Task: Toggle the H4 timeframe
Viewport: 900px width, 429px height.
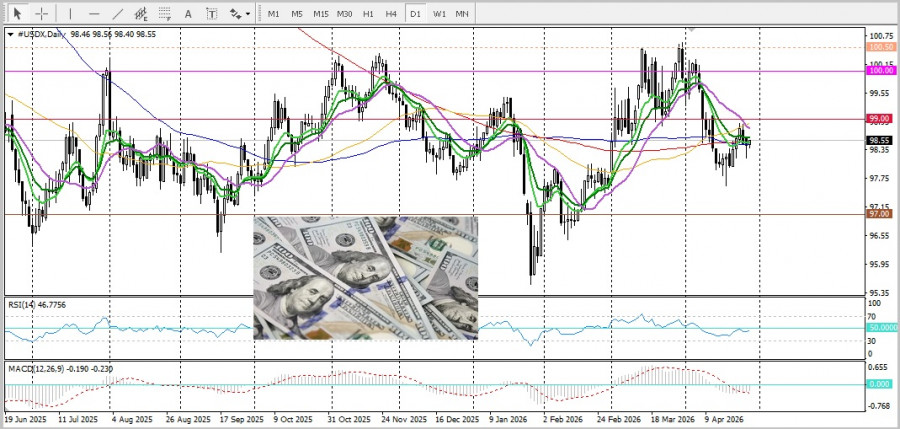Action: tap(391, 14)
